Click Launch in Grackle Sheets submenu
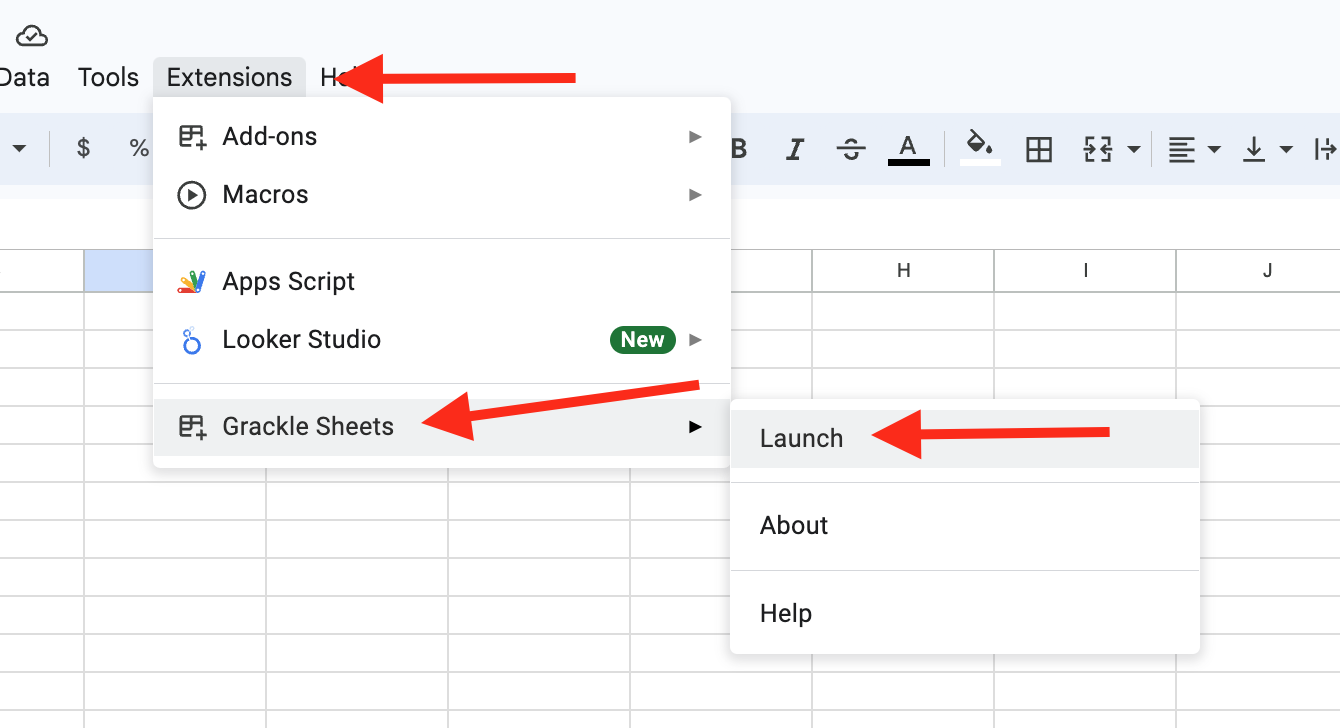1340x728 pixels. pos(965,438)
